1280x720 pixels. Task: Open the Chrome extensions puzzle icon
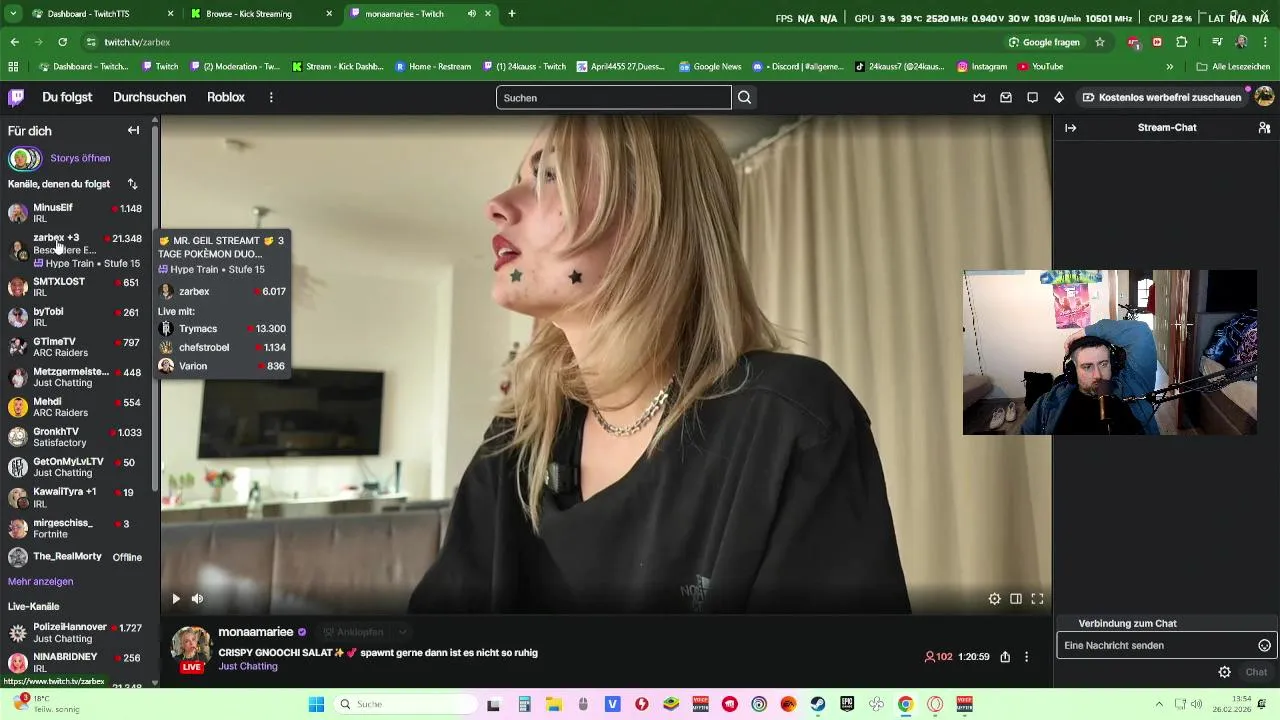pos(1182,42)
